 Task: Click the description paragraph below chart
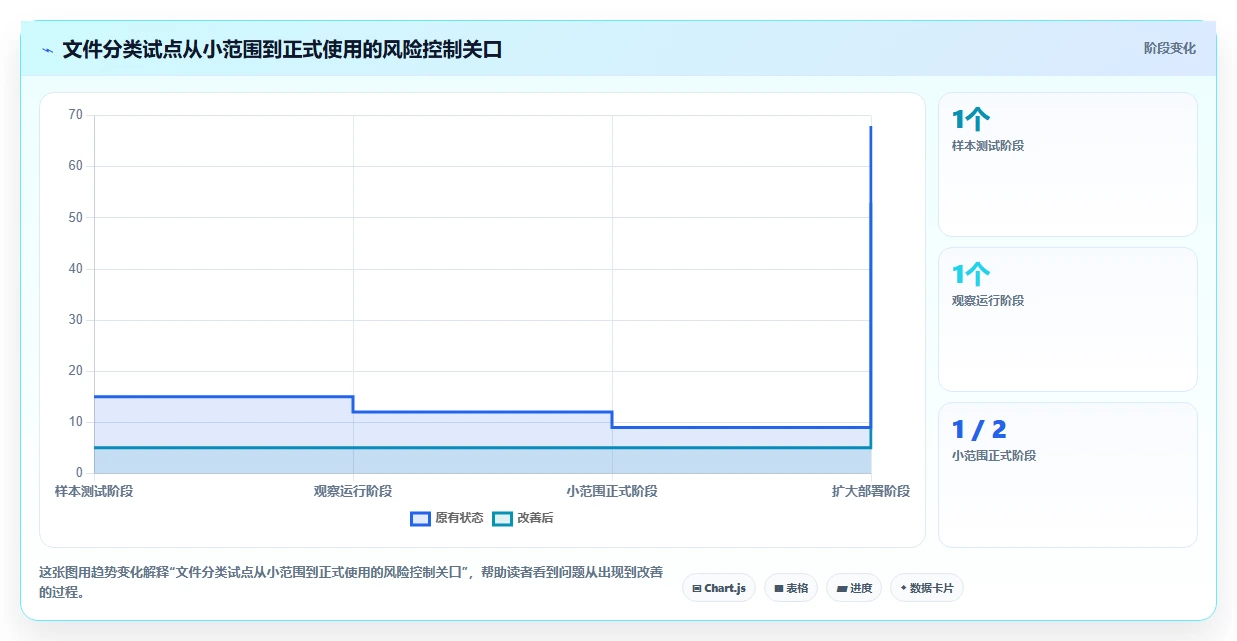(x=351, y=582)
